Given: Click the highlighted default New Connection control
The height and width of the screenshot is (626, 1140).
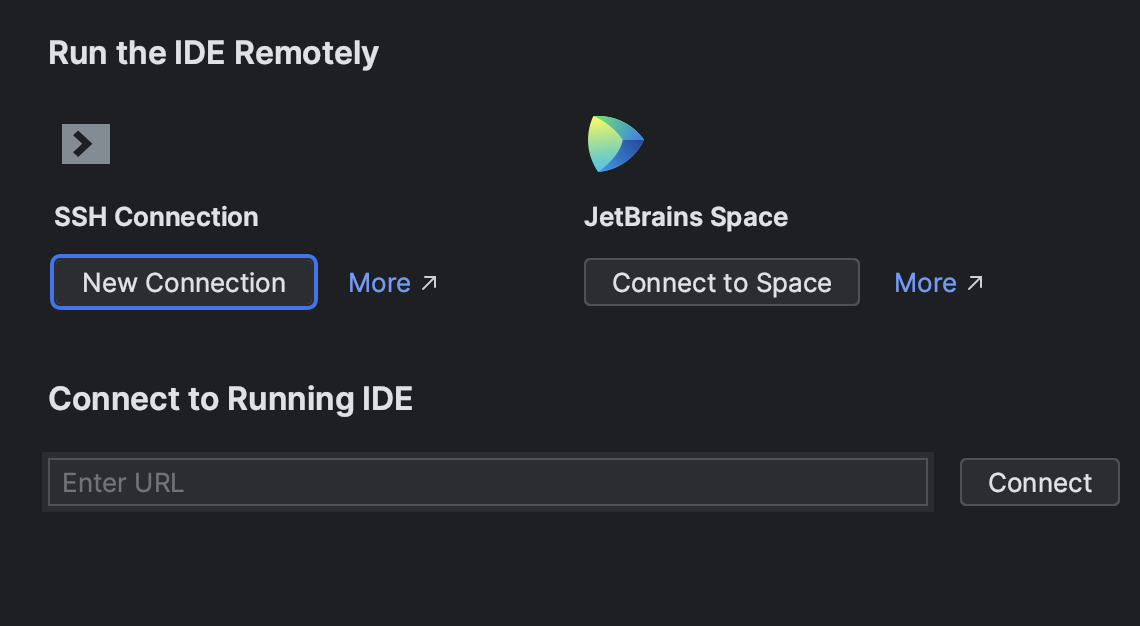Looking at the screenshot, I should 183,282.
